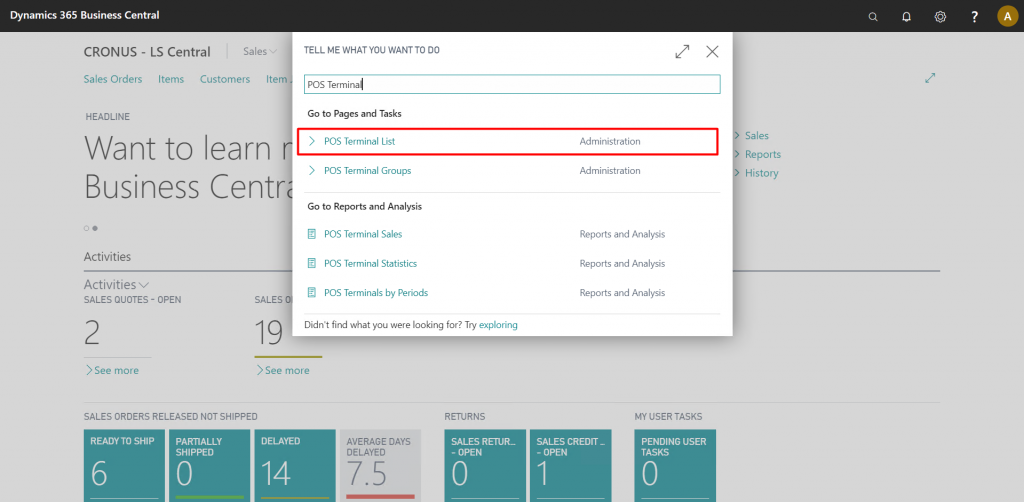This screenshot has width=1024, height=502.
Task: Select second headline pagination dot
Action: (x=95, y=228)
